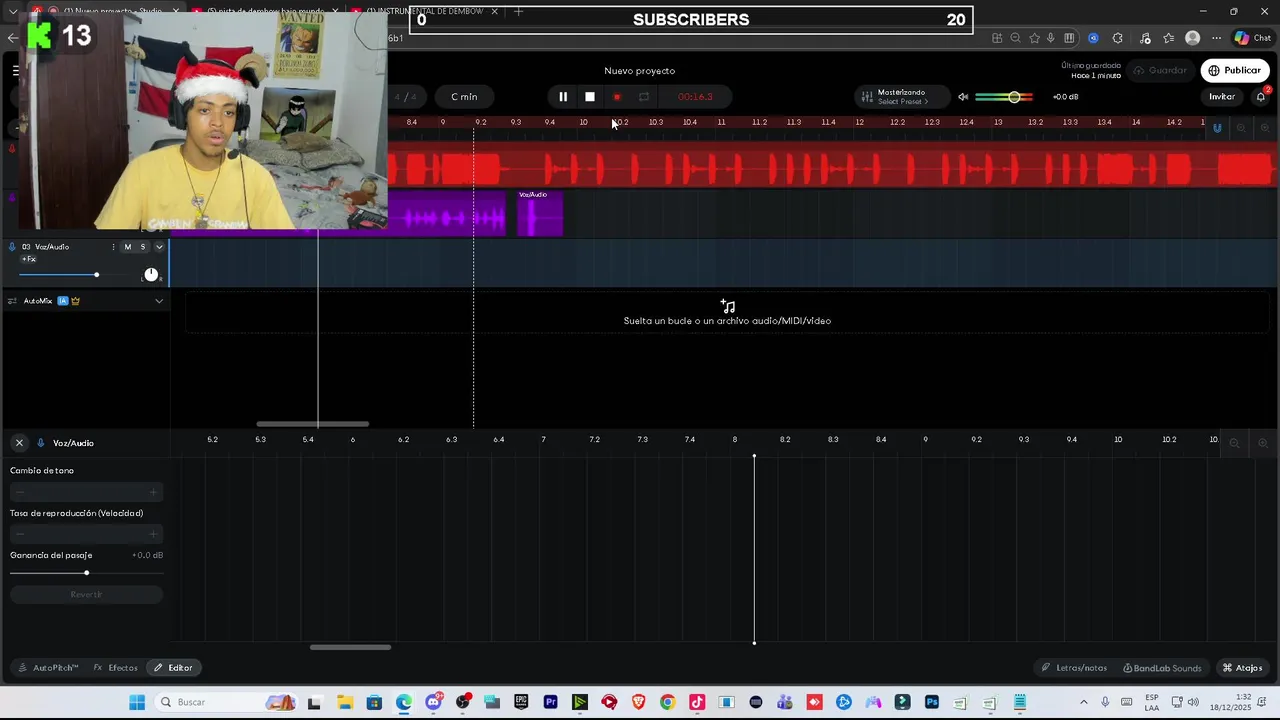This screenshot has height=720, width=1280.
Task: Click marker 12 on the top timeline ruler
Action: (x=859, y=122)
